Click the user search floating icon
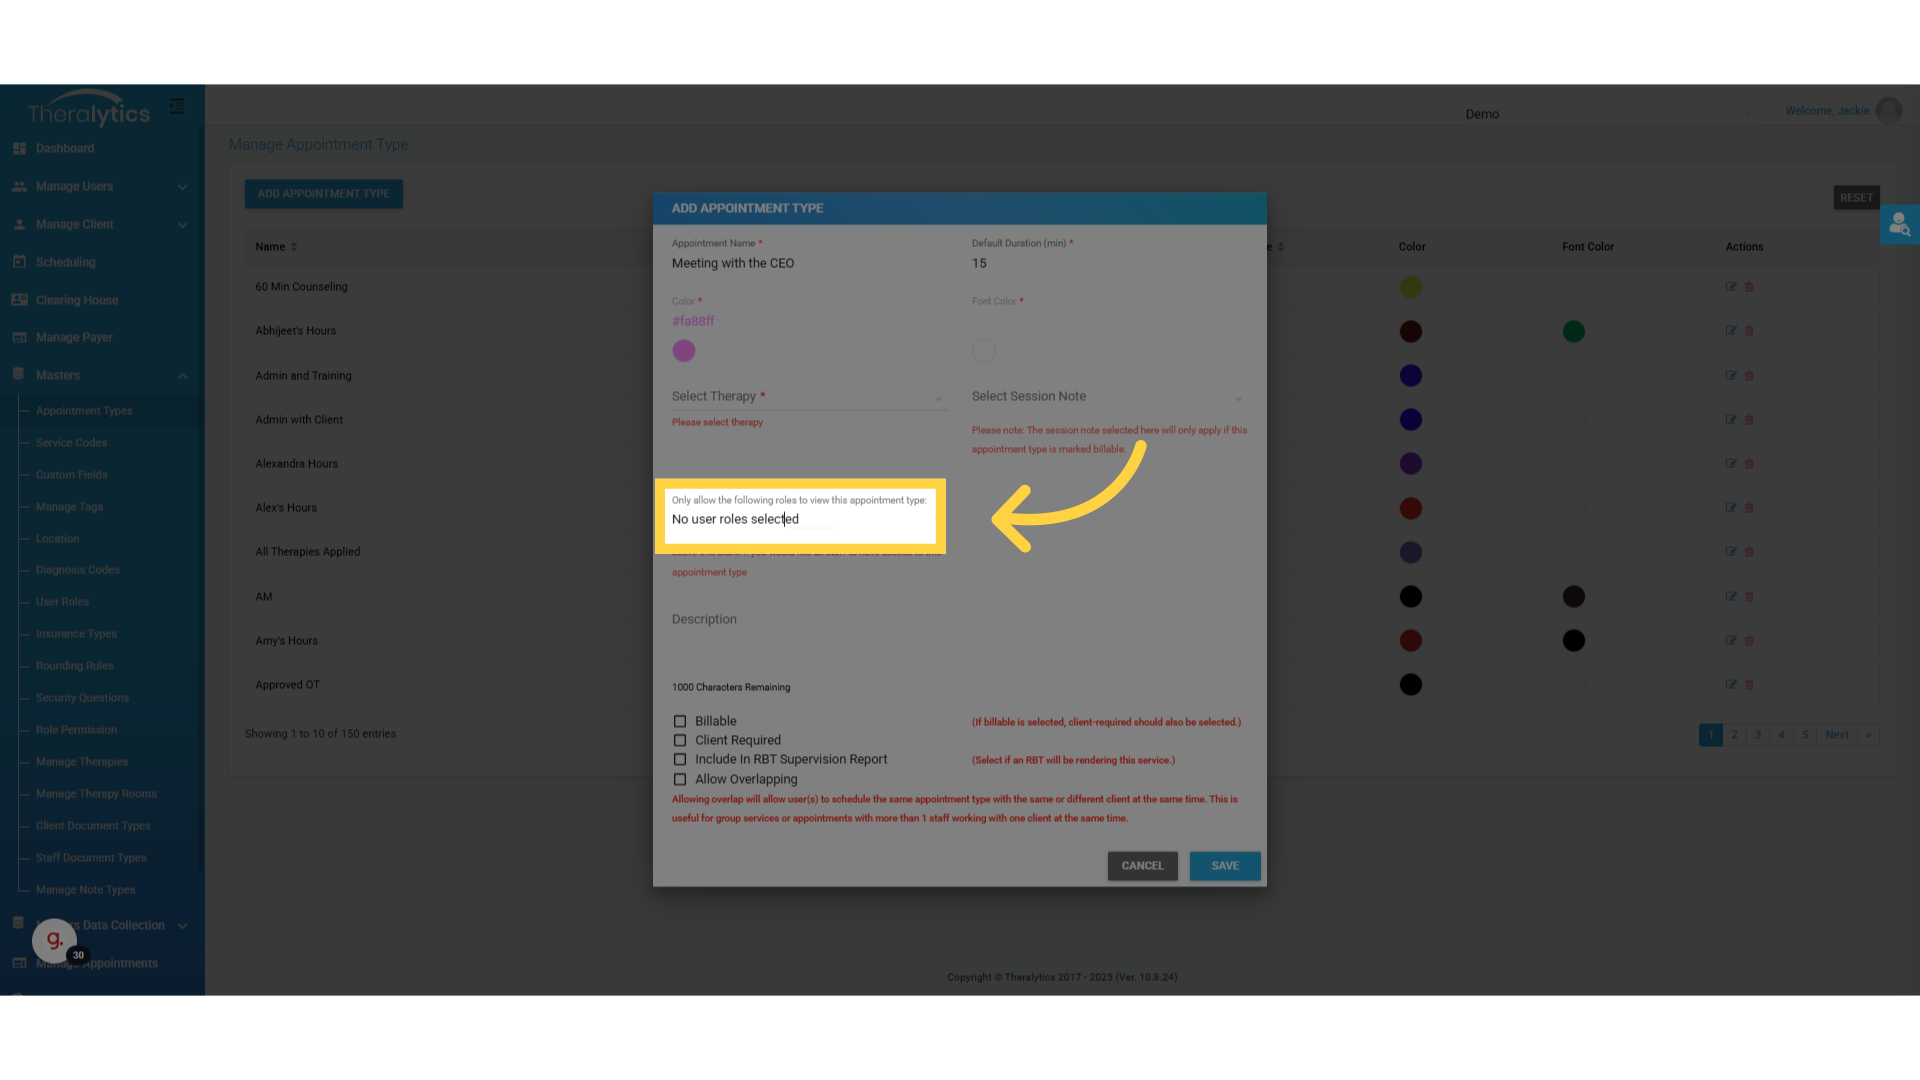The width and height of the screenshot is (1920, 1080). (x=1899, y=225)
